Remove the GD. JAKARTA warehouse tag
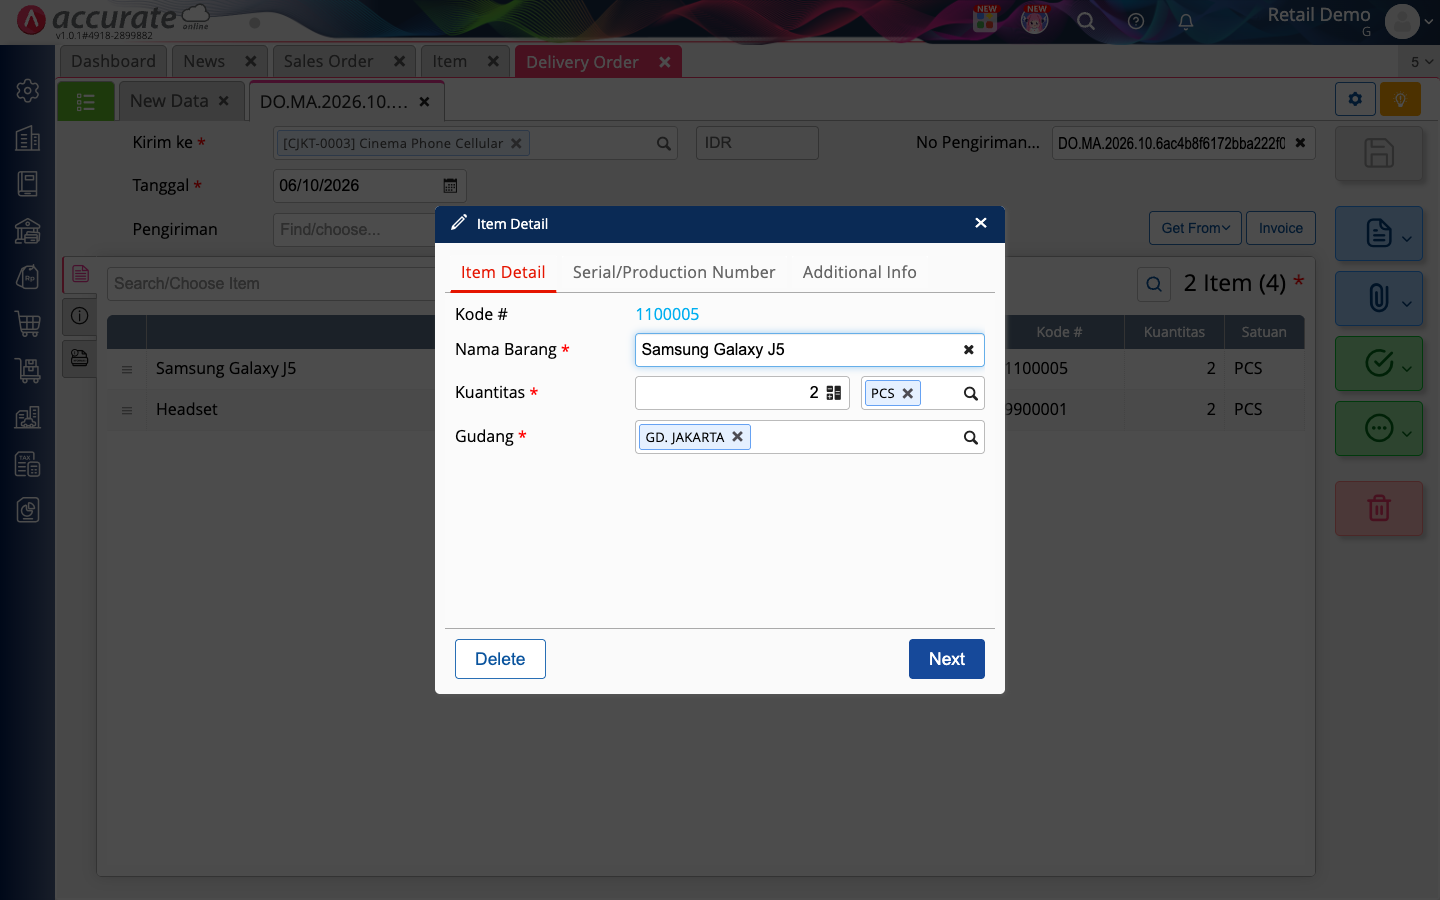 coord(737,436)
